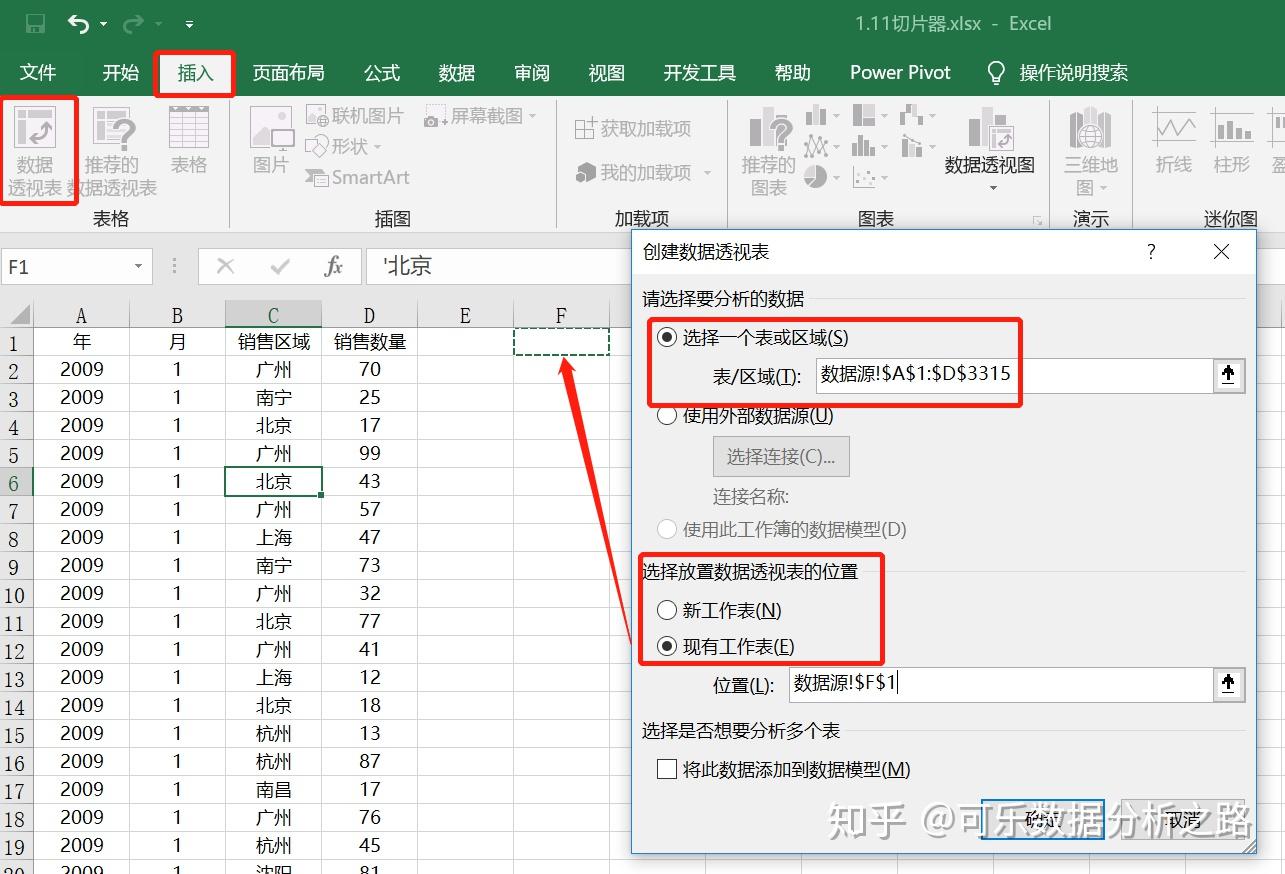Image resolution: width=1285 pixels, height=874 pixels.
Task: Open Customize Quick Access Toolbar arrow
Action: click(190, 24)
